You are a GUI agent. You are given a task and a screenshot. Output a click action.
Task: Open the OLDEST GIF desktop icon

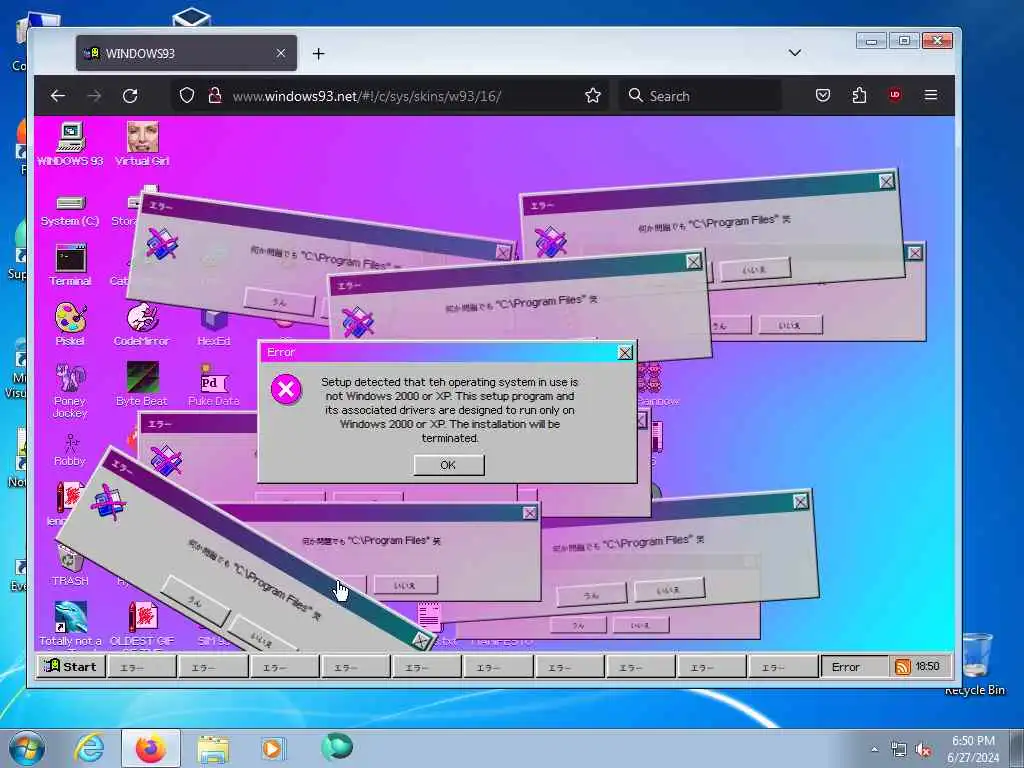pos(142,624)
